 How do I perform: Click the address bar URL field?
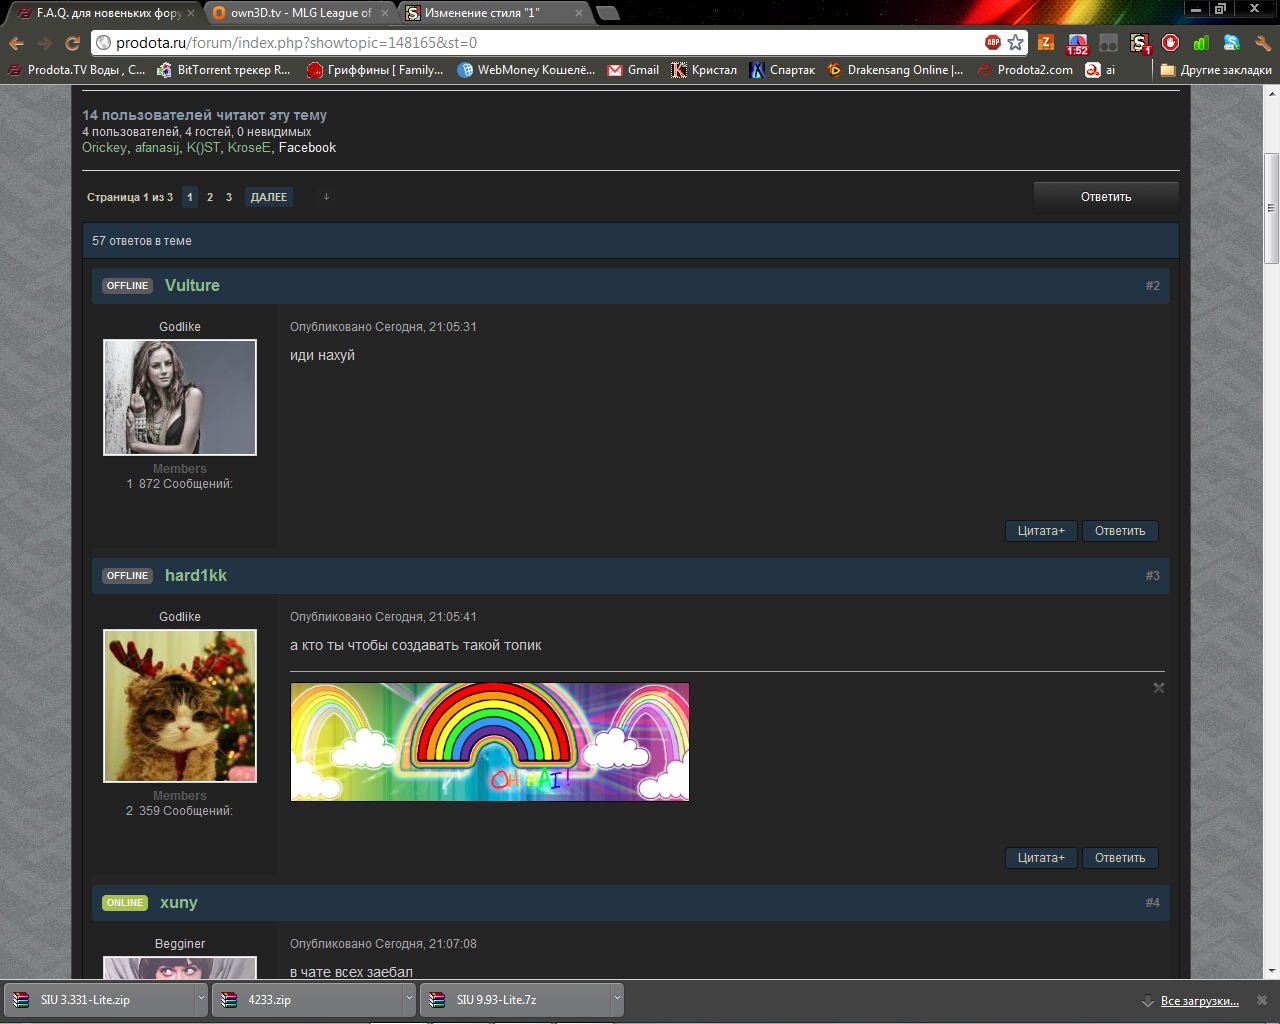[540, 43]
